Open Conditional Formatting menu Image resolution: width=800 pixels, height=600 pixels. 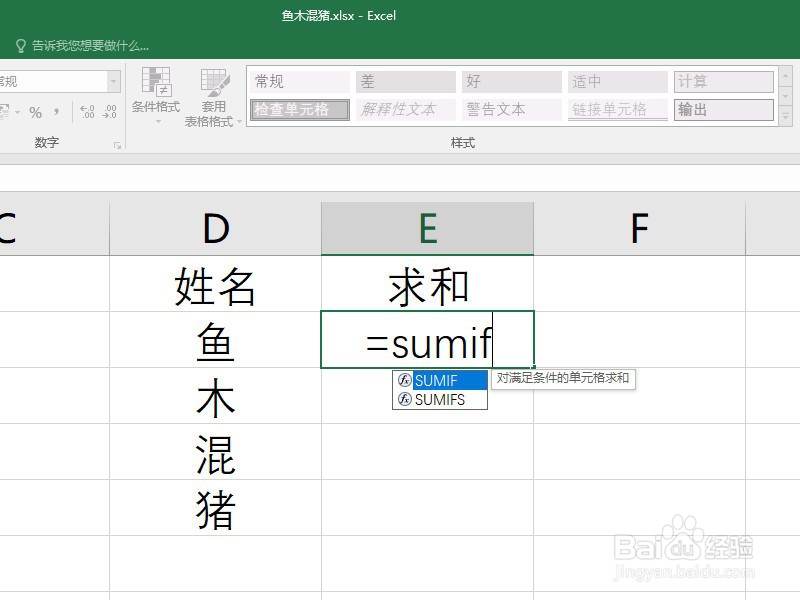[x=156, y=96]
